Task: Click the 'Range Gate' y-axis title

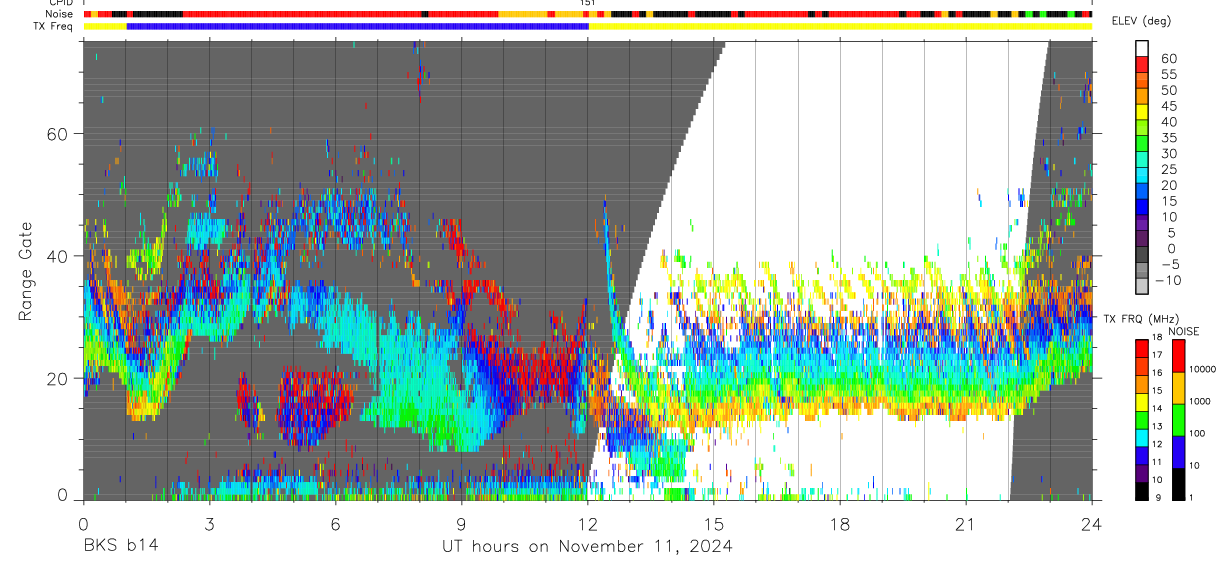Action: click(27, 270)
